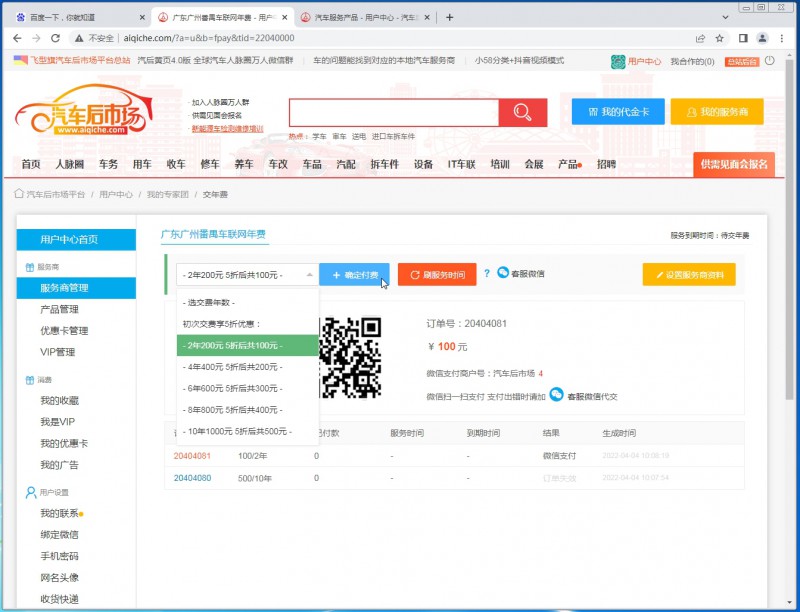
Task: Open 我的收藏 in the sidebar
Action: [x=60, y=401]
